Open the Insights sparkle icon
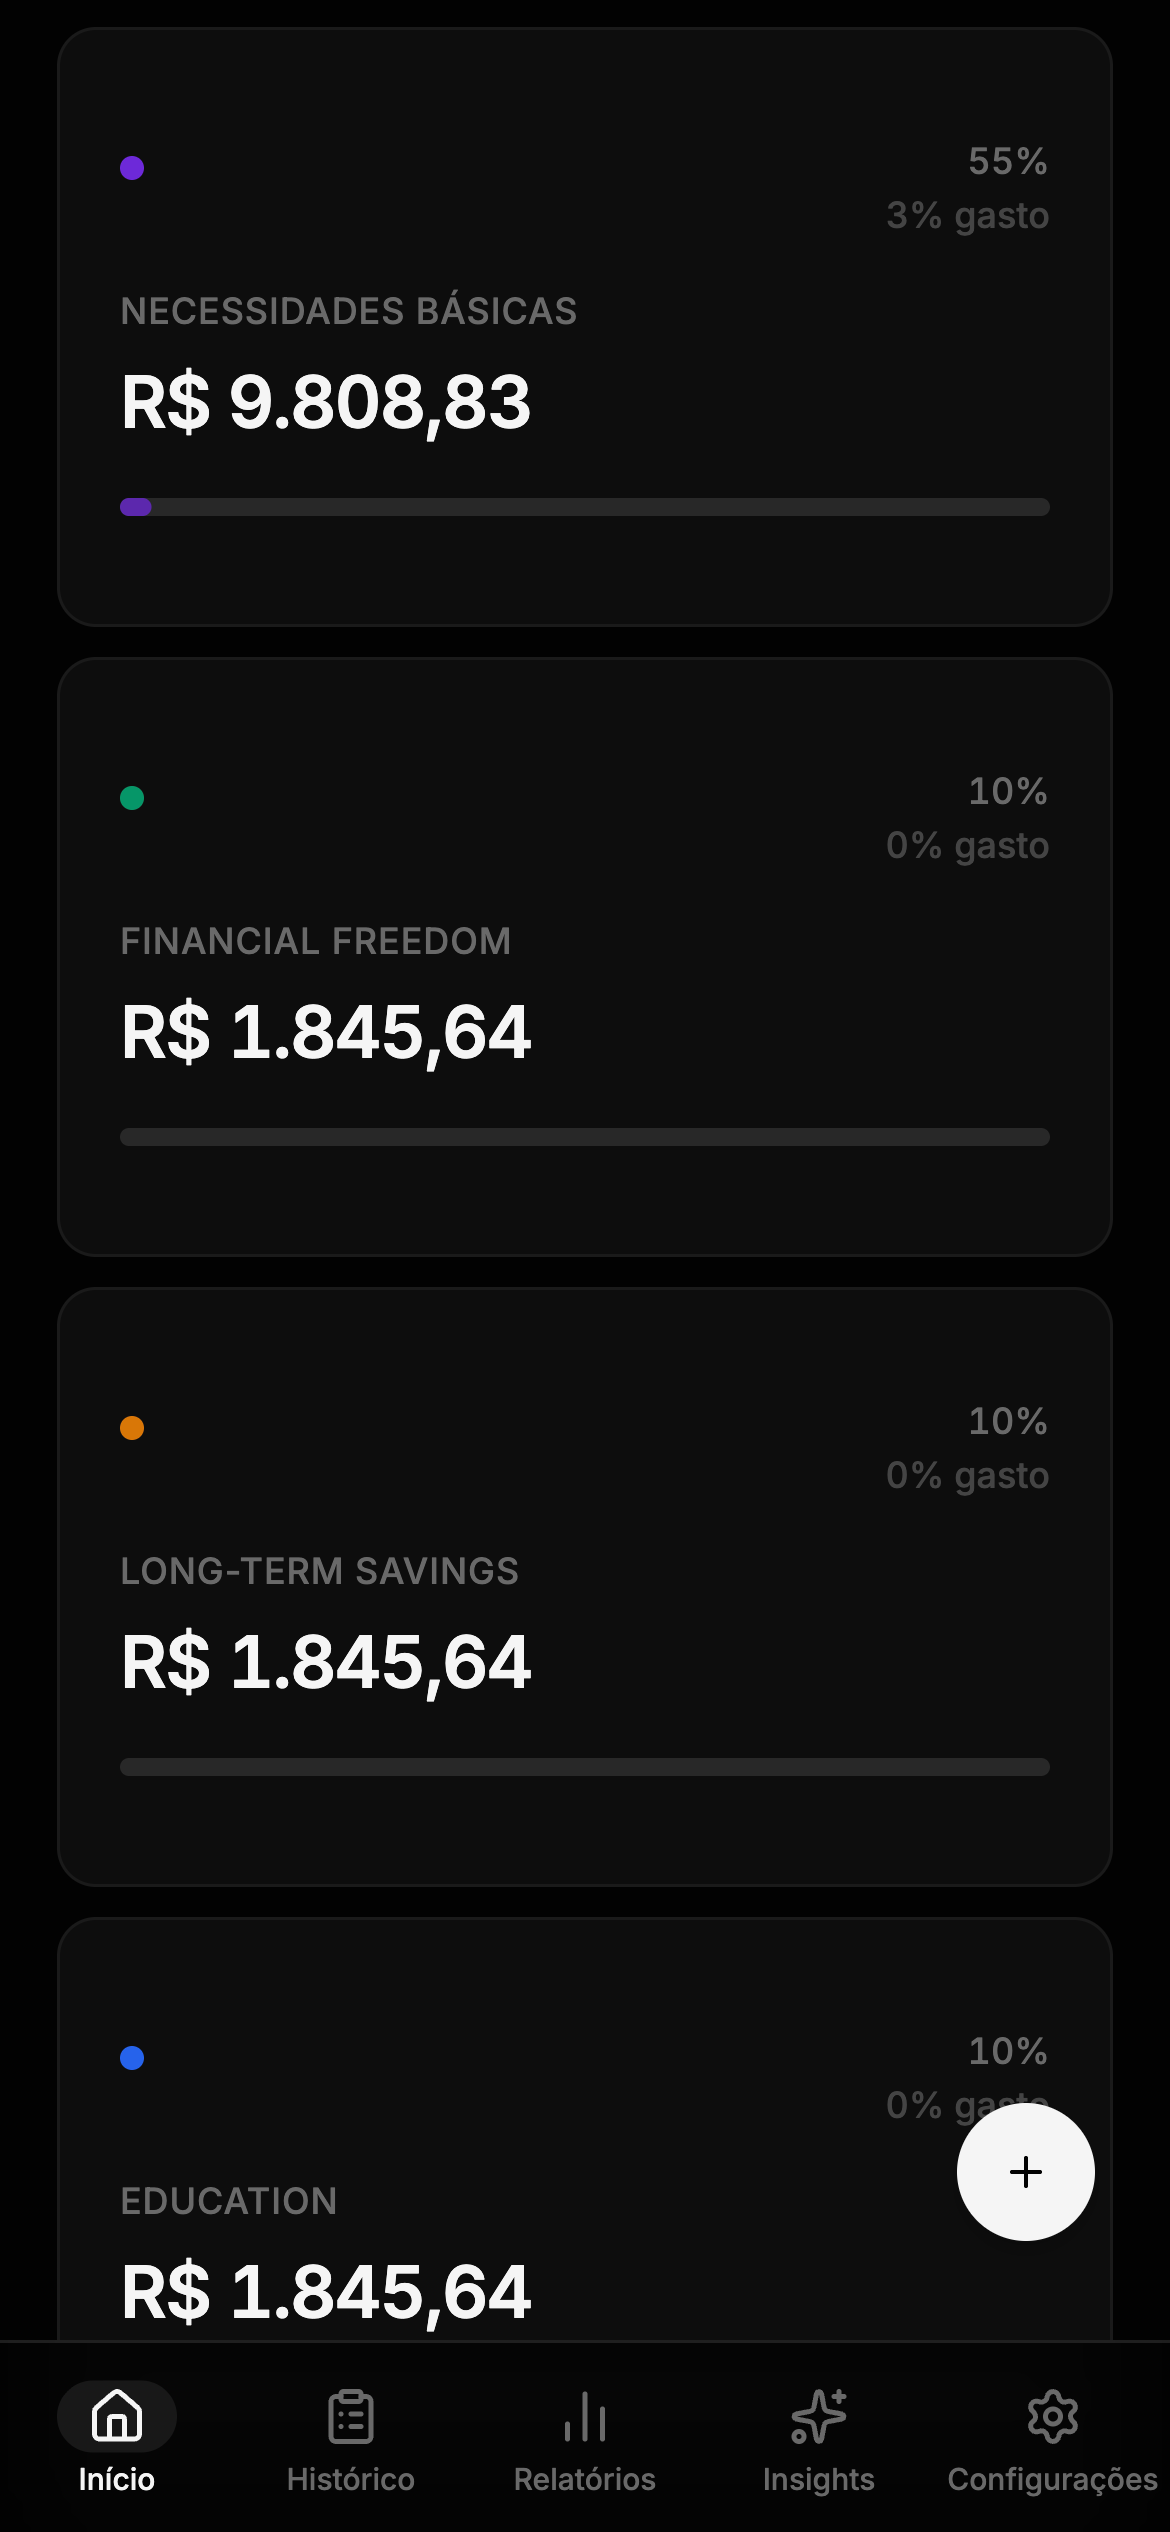Viewport: 1170px width, 2532px height. pos(819,2416)
